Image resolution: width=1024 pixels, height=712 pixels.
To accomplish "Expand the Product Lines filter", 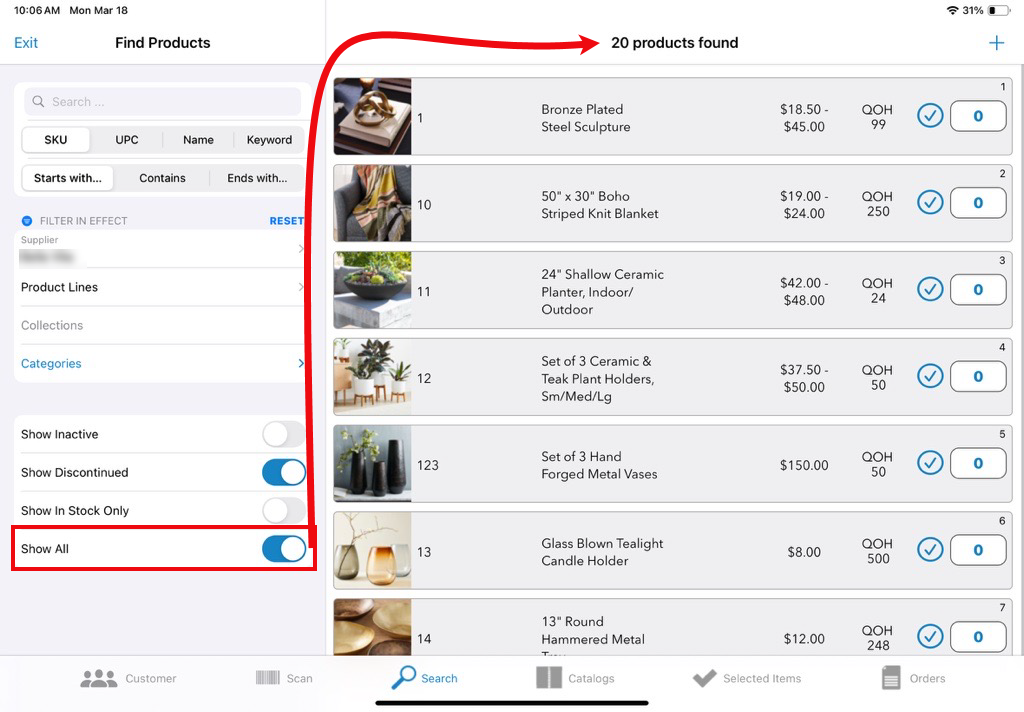I will coord(162,287).
